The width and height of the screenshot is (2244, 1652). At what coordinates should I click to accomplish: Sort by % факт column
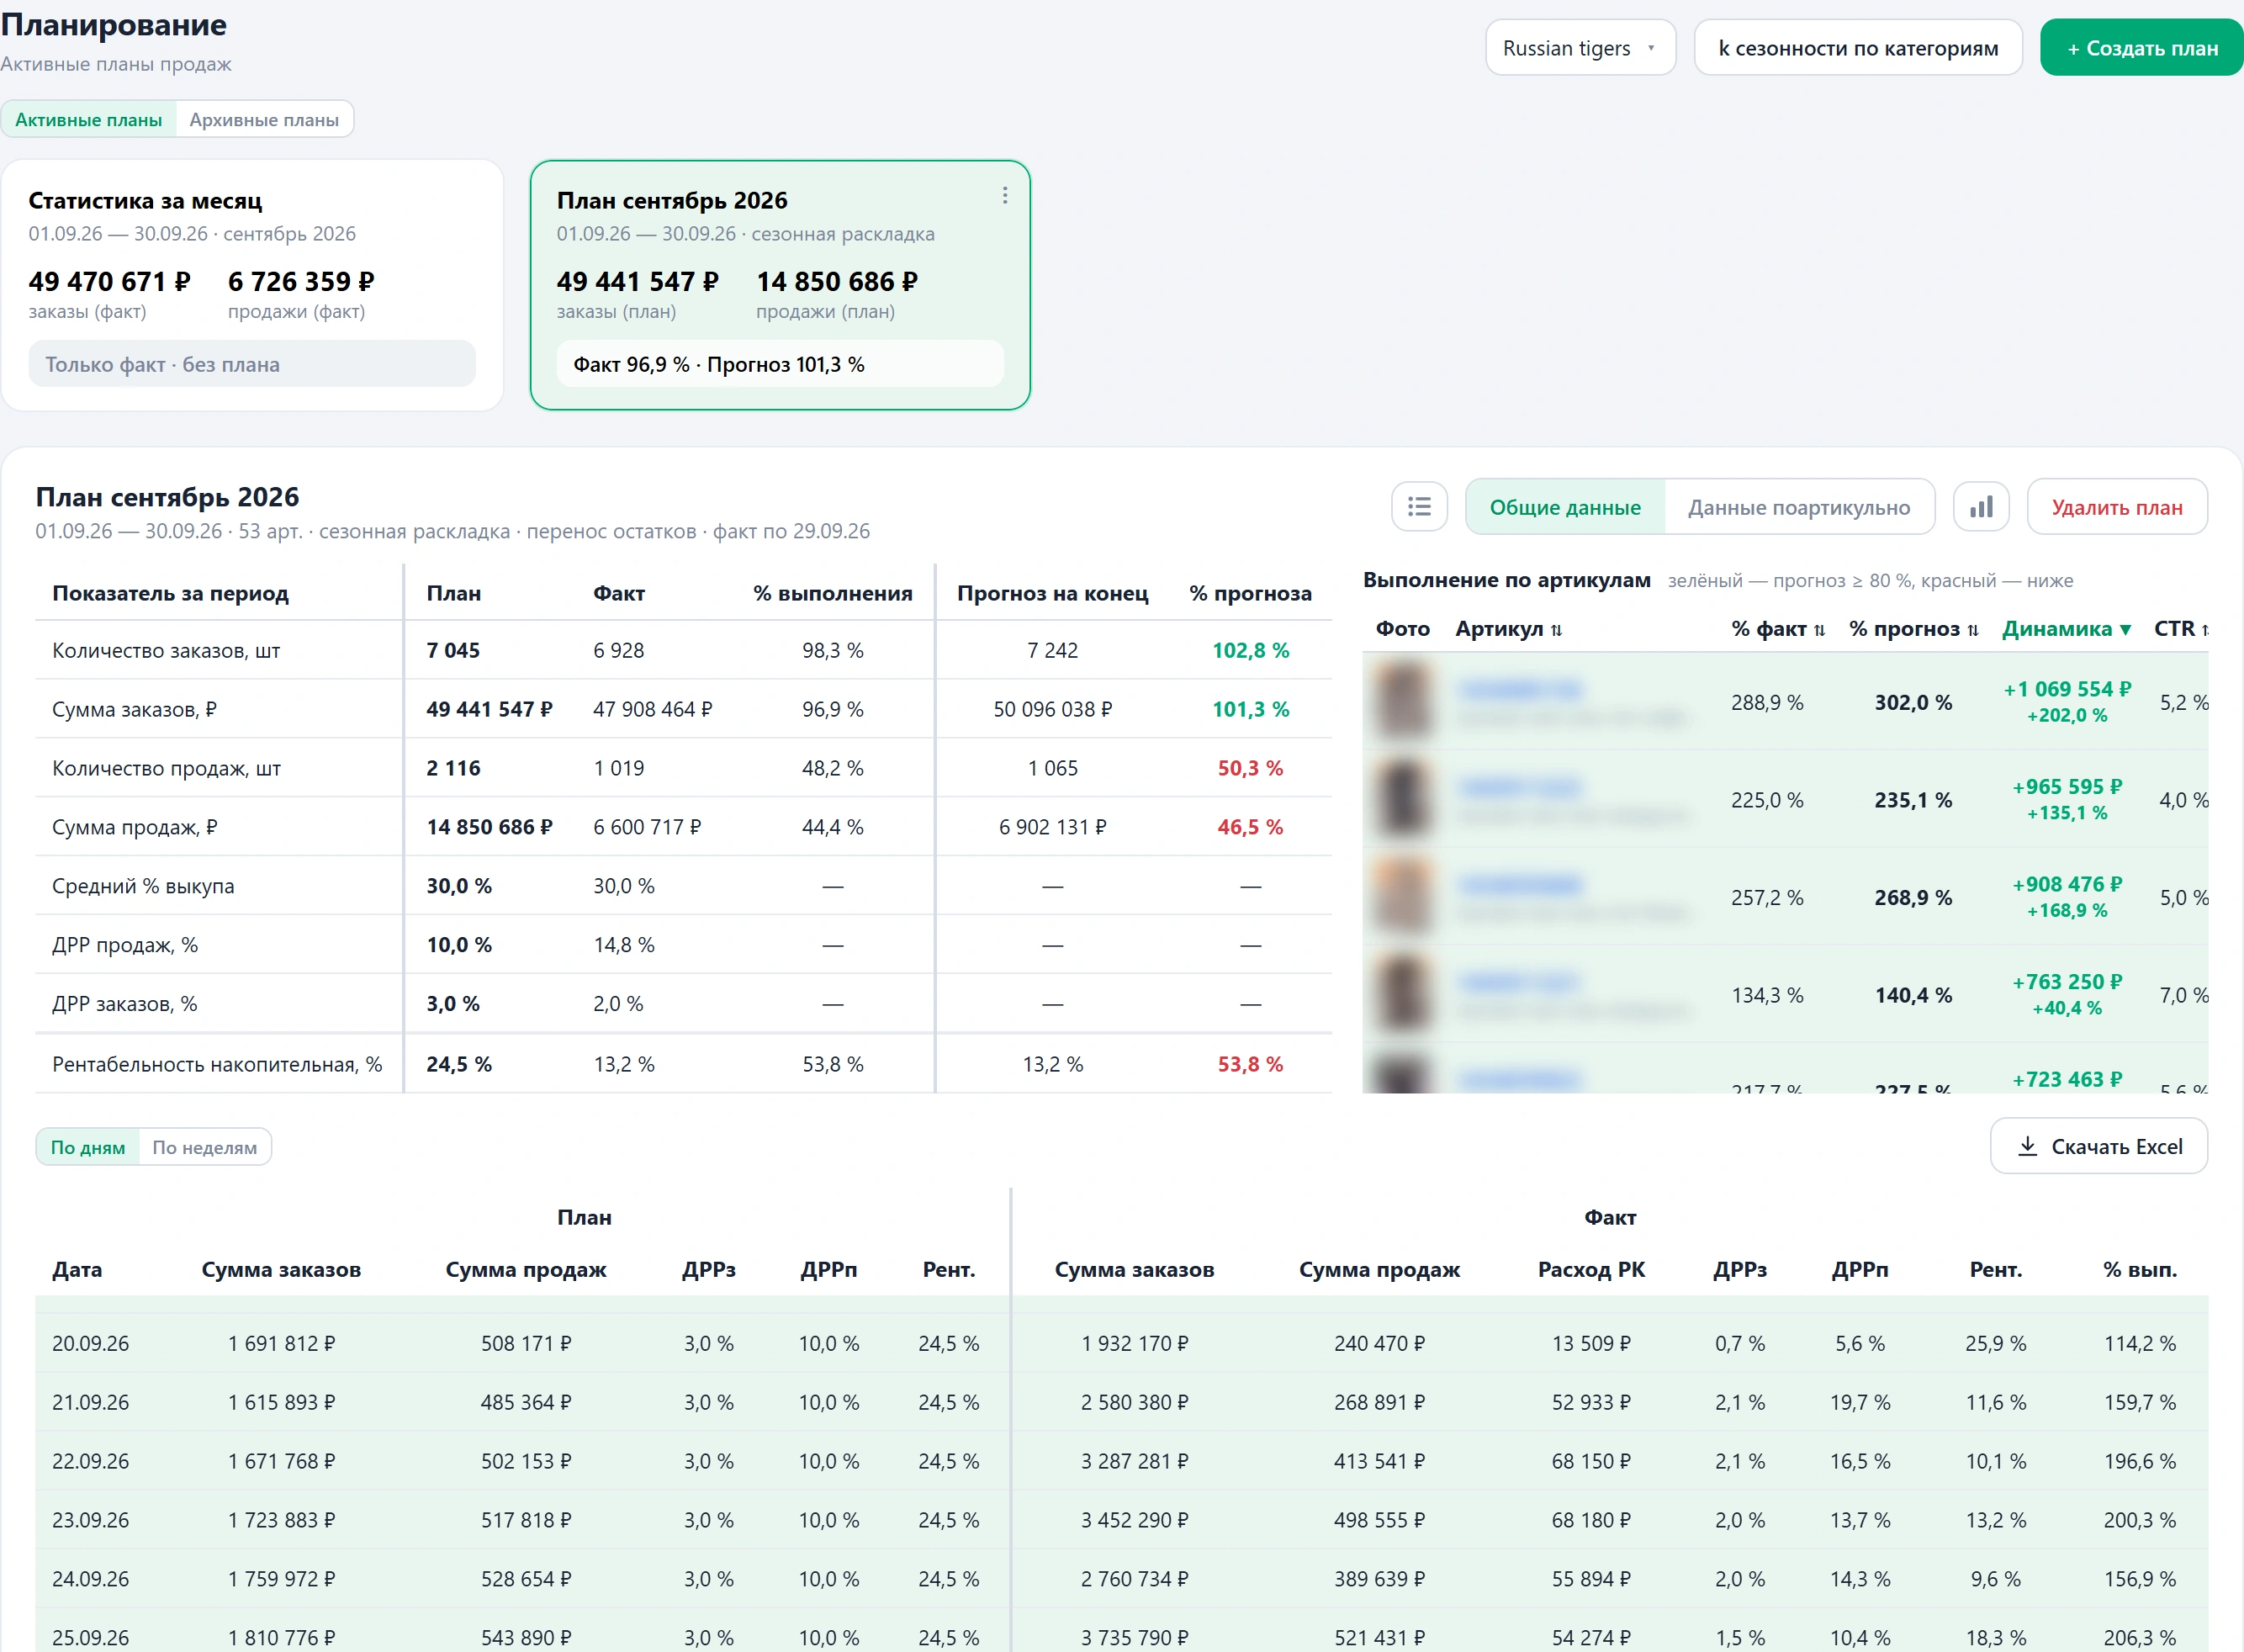(1778, 629)
